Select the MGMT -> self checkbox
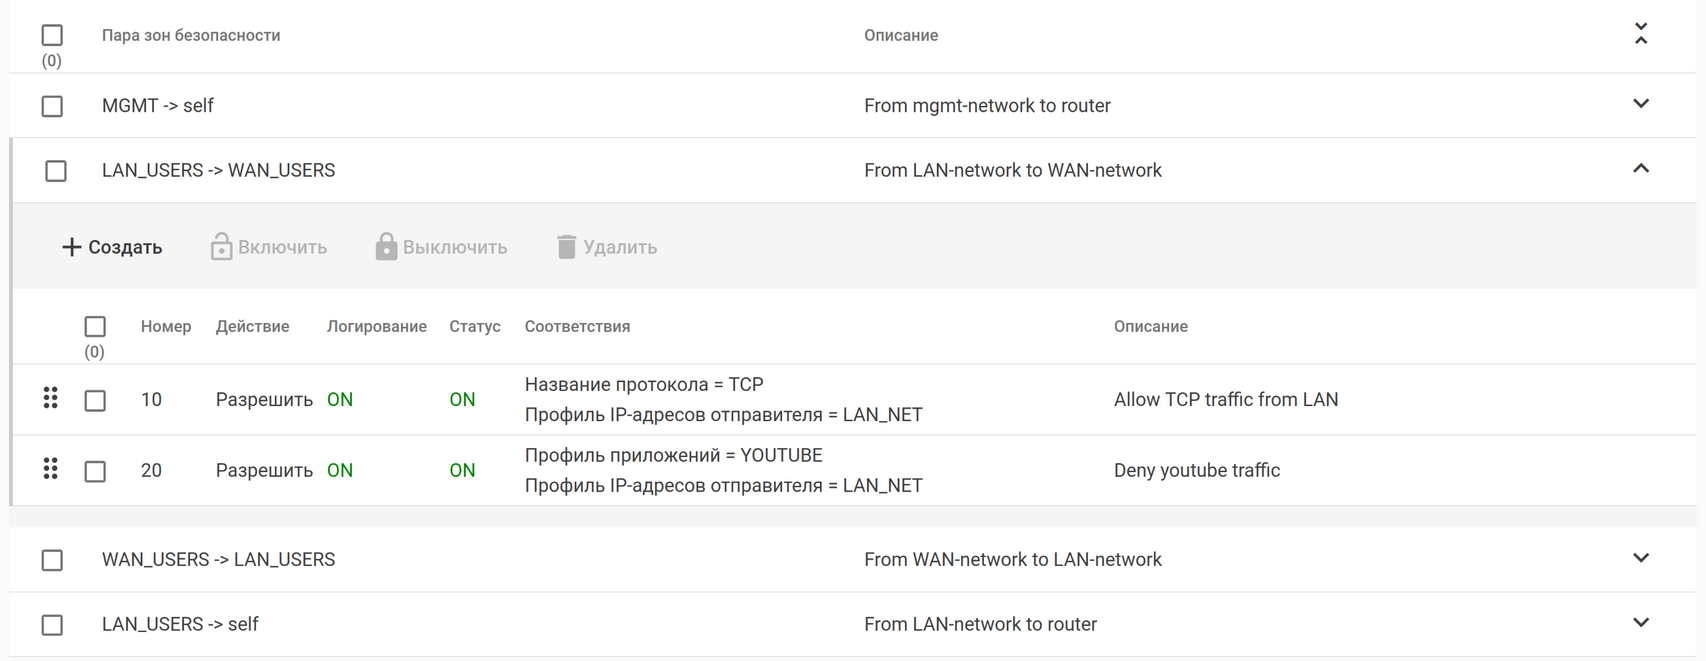Screen dimensions: 1706x661 (52, 106)
